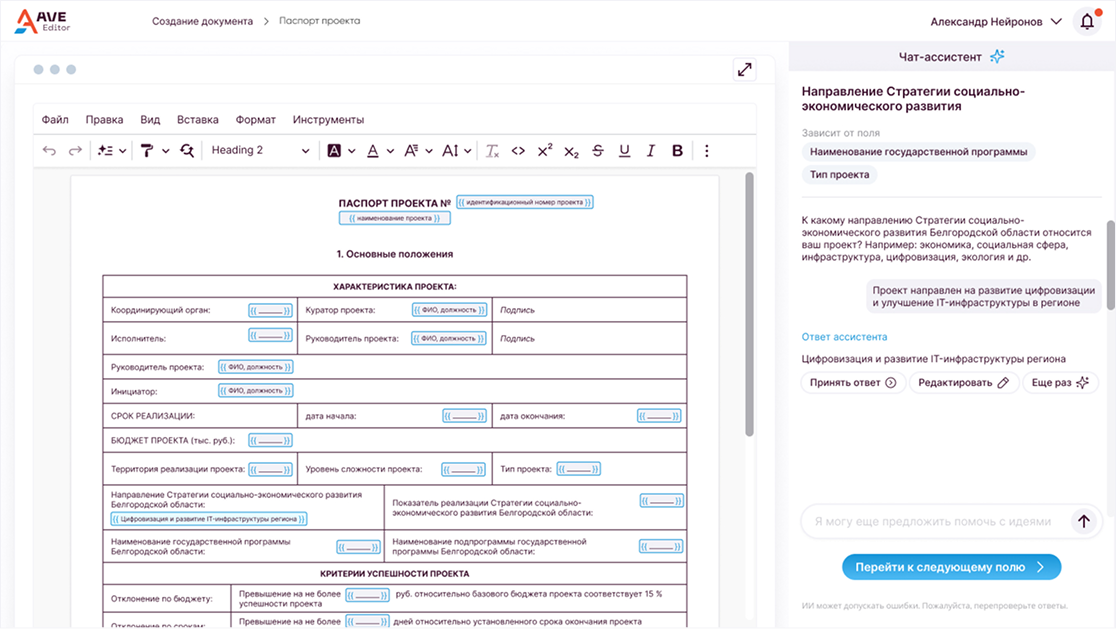Insert code with the angle brackets icon
Screen dimensions: 1116x629
518,151
